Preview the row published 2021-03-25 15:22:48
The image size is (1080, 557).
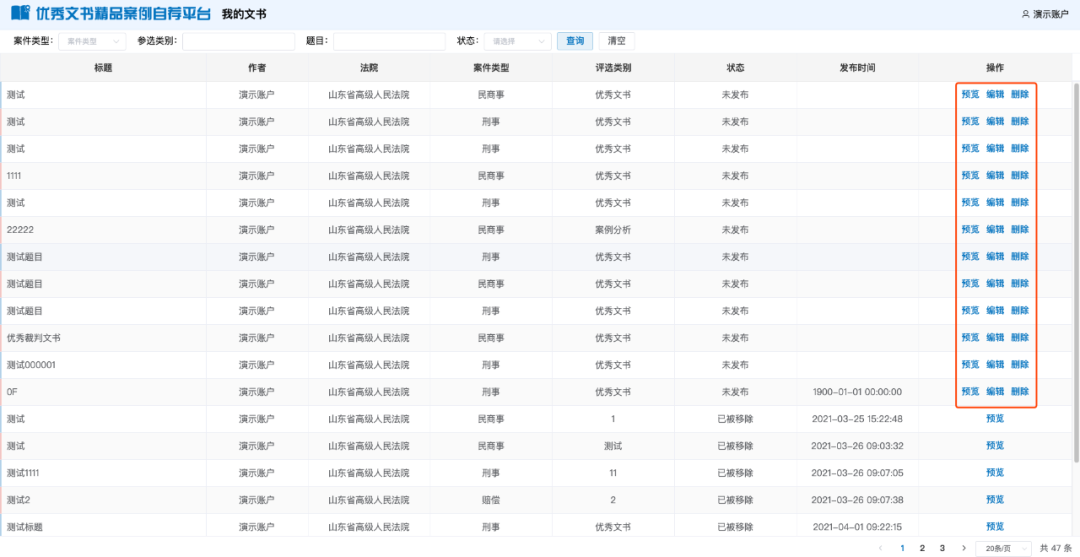pos(995,418)
